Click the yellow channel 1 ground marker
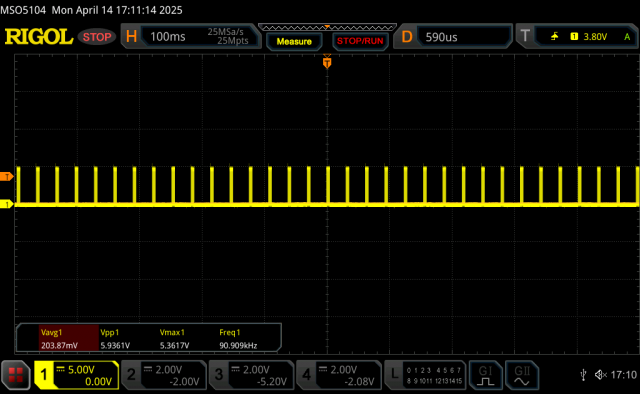The image size is (640, 394). tap(7, 204)
